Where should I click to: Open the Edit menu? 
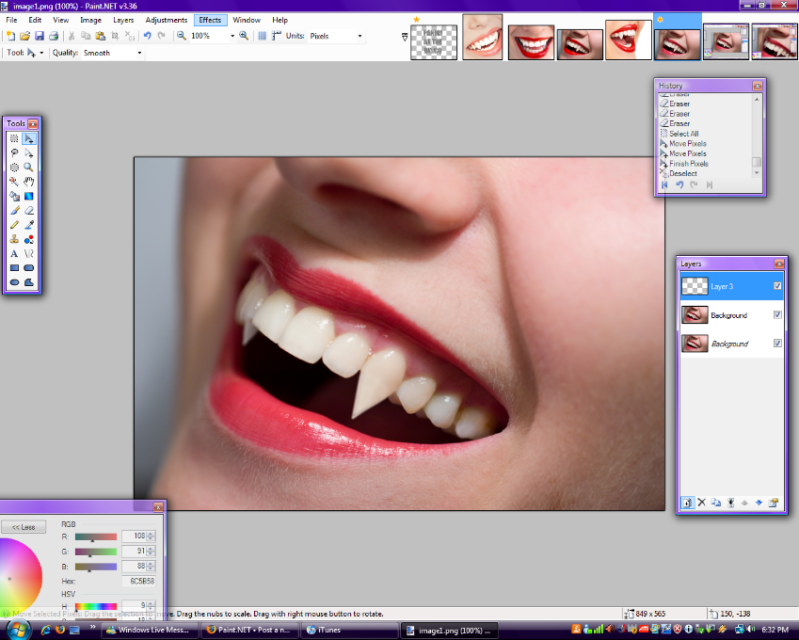point(35,20)
